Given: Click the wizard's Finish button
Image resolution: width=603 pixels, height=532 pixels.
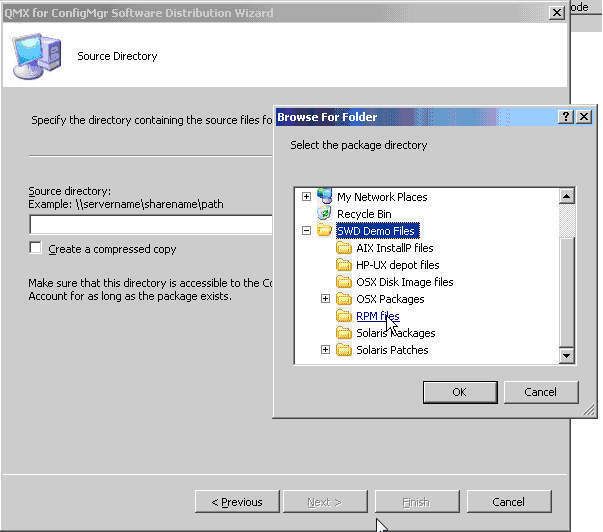Looking at the screenshot, I should 416,502.
